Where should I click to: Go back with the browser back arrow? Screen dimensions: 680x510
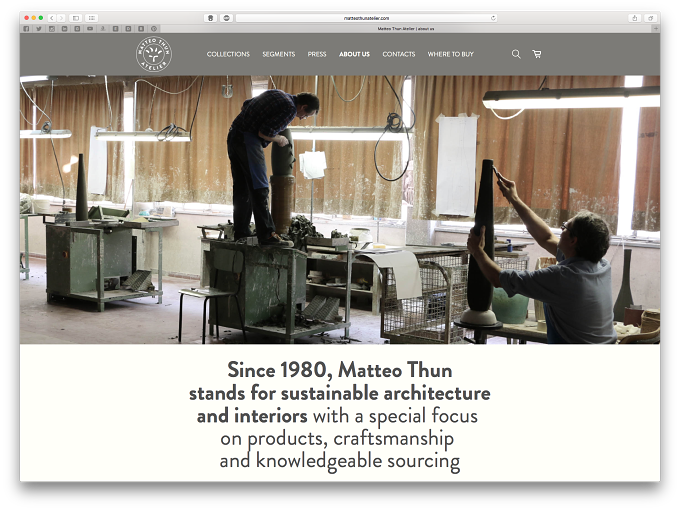point(52,18)
